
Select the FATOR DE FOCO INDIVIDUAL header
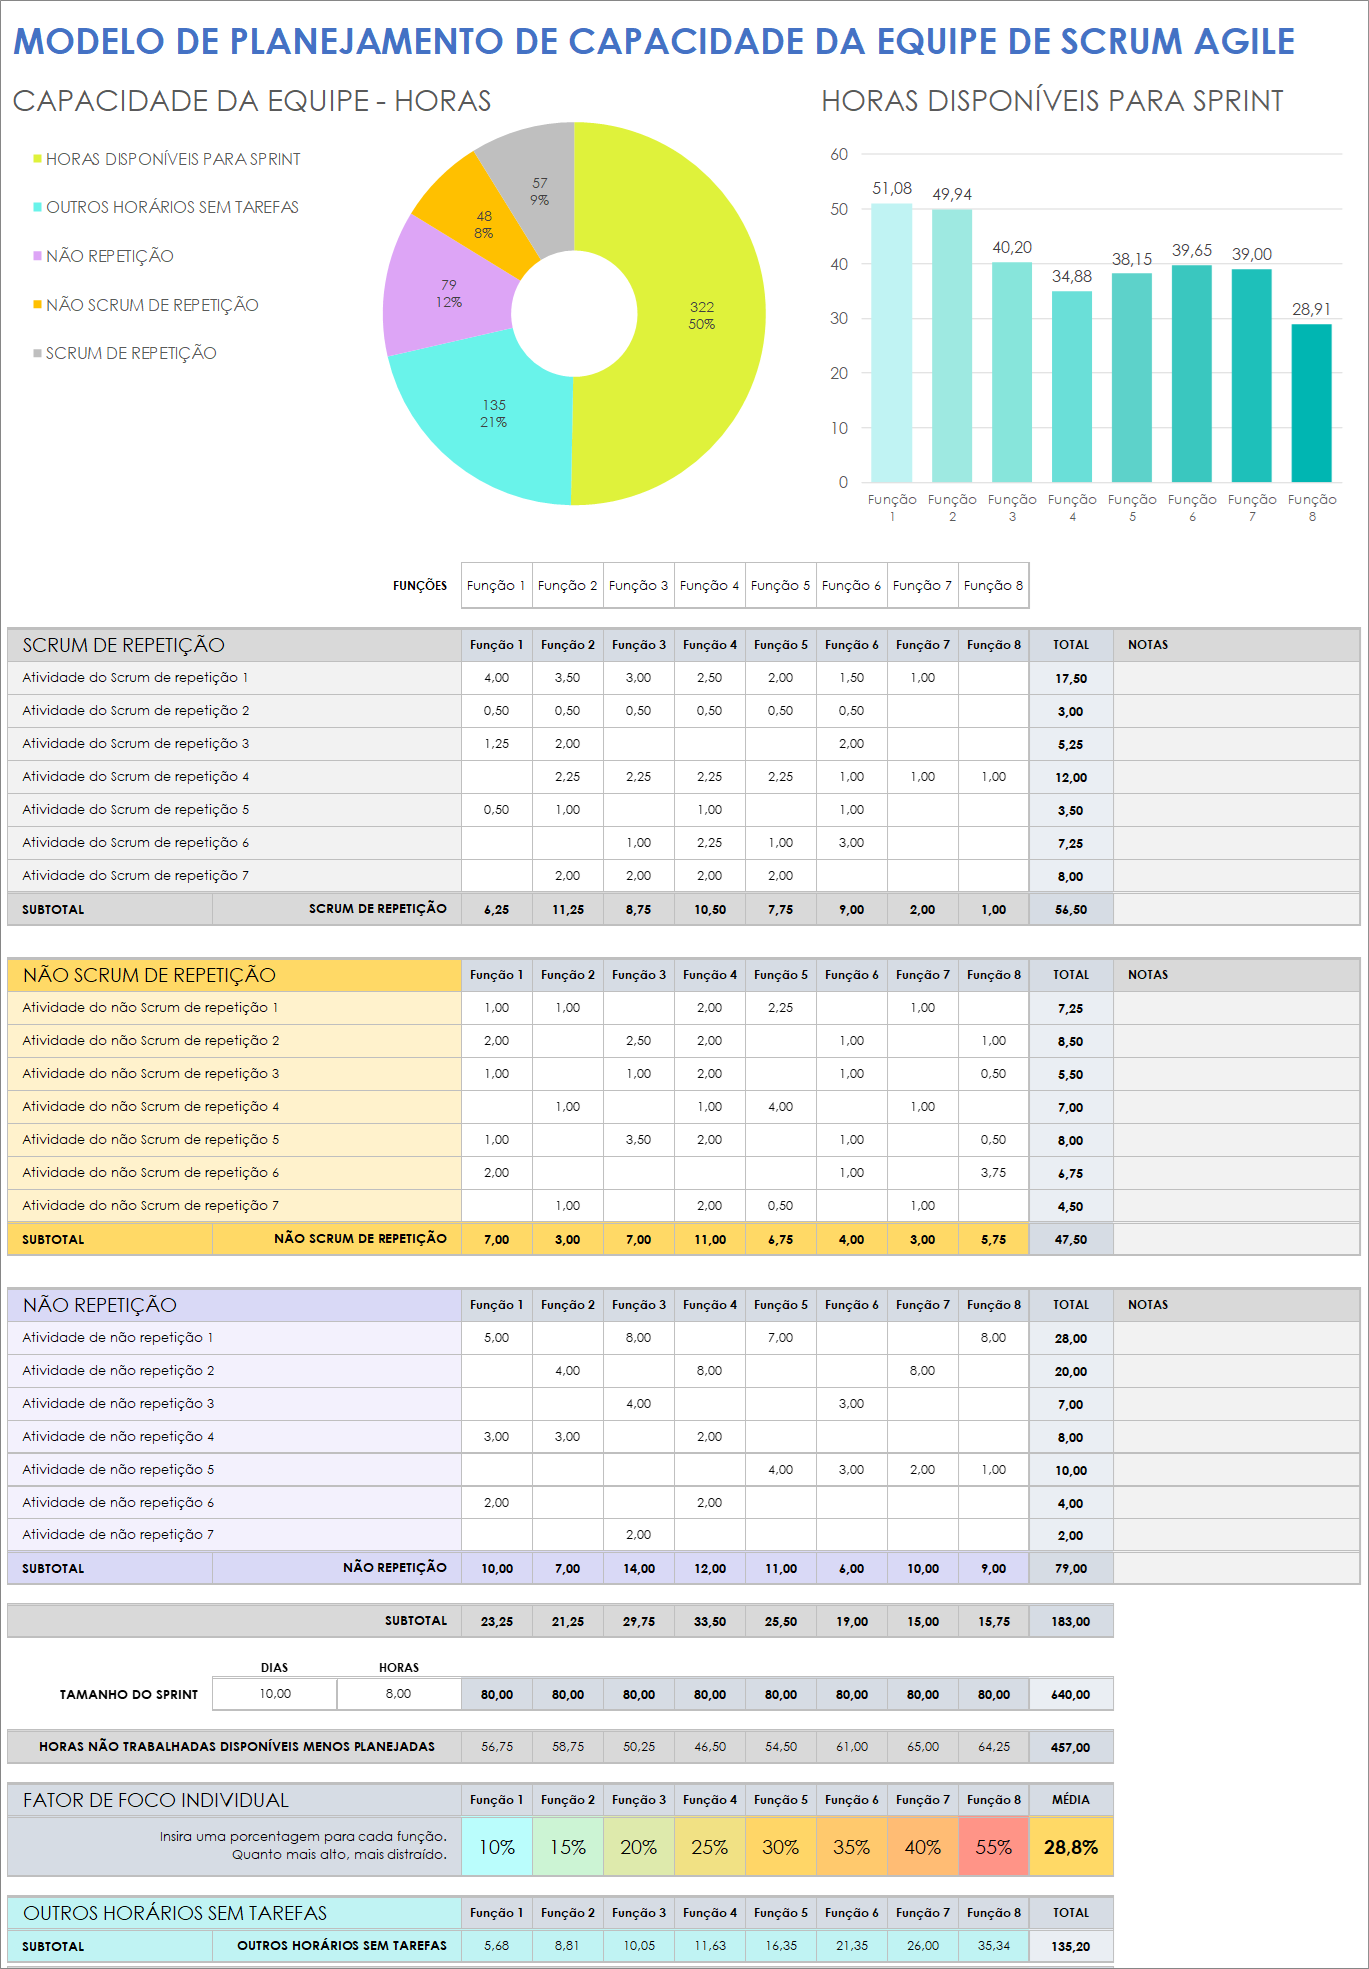[234, 1800]
